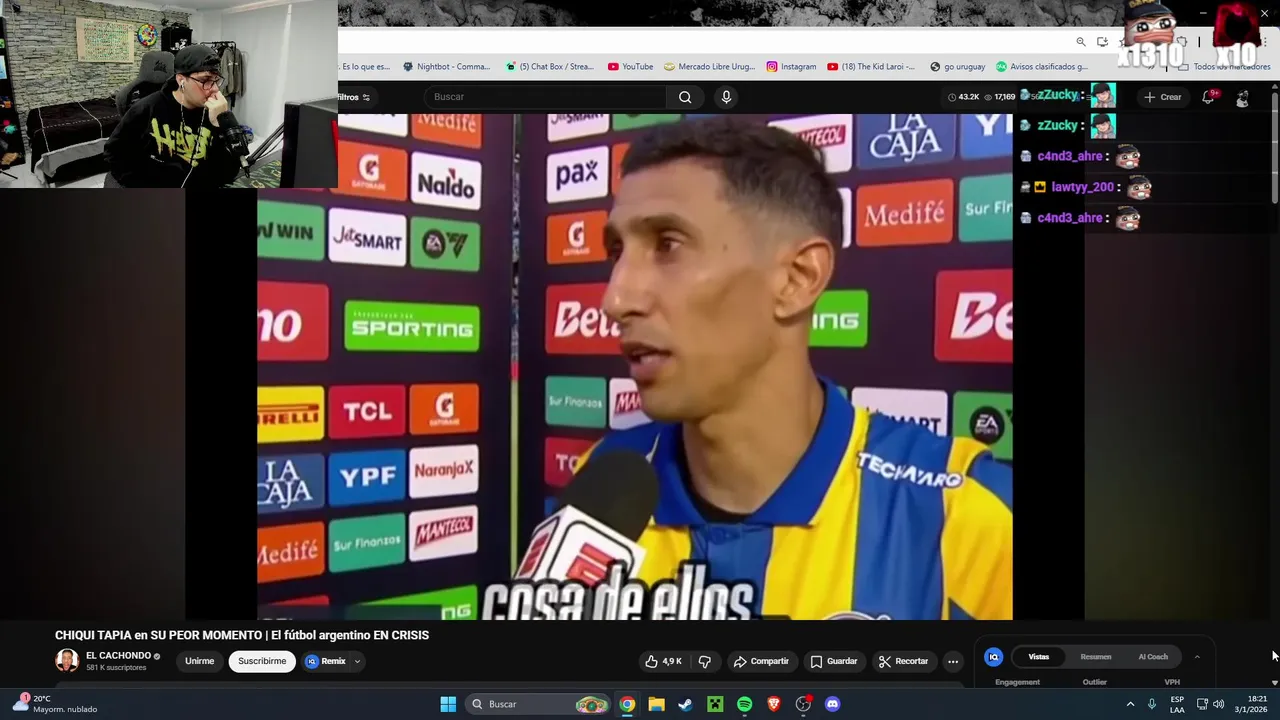Open Nightbot Commands bookmark
Screen dimensions: 1280x720
click(x=446, y=67)
